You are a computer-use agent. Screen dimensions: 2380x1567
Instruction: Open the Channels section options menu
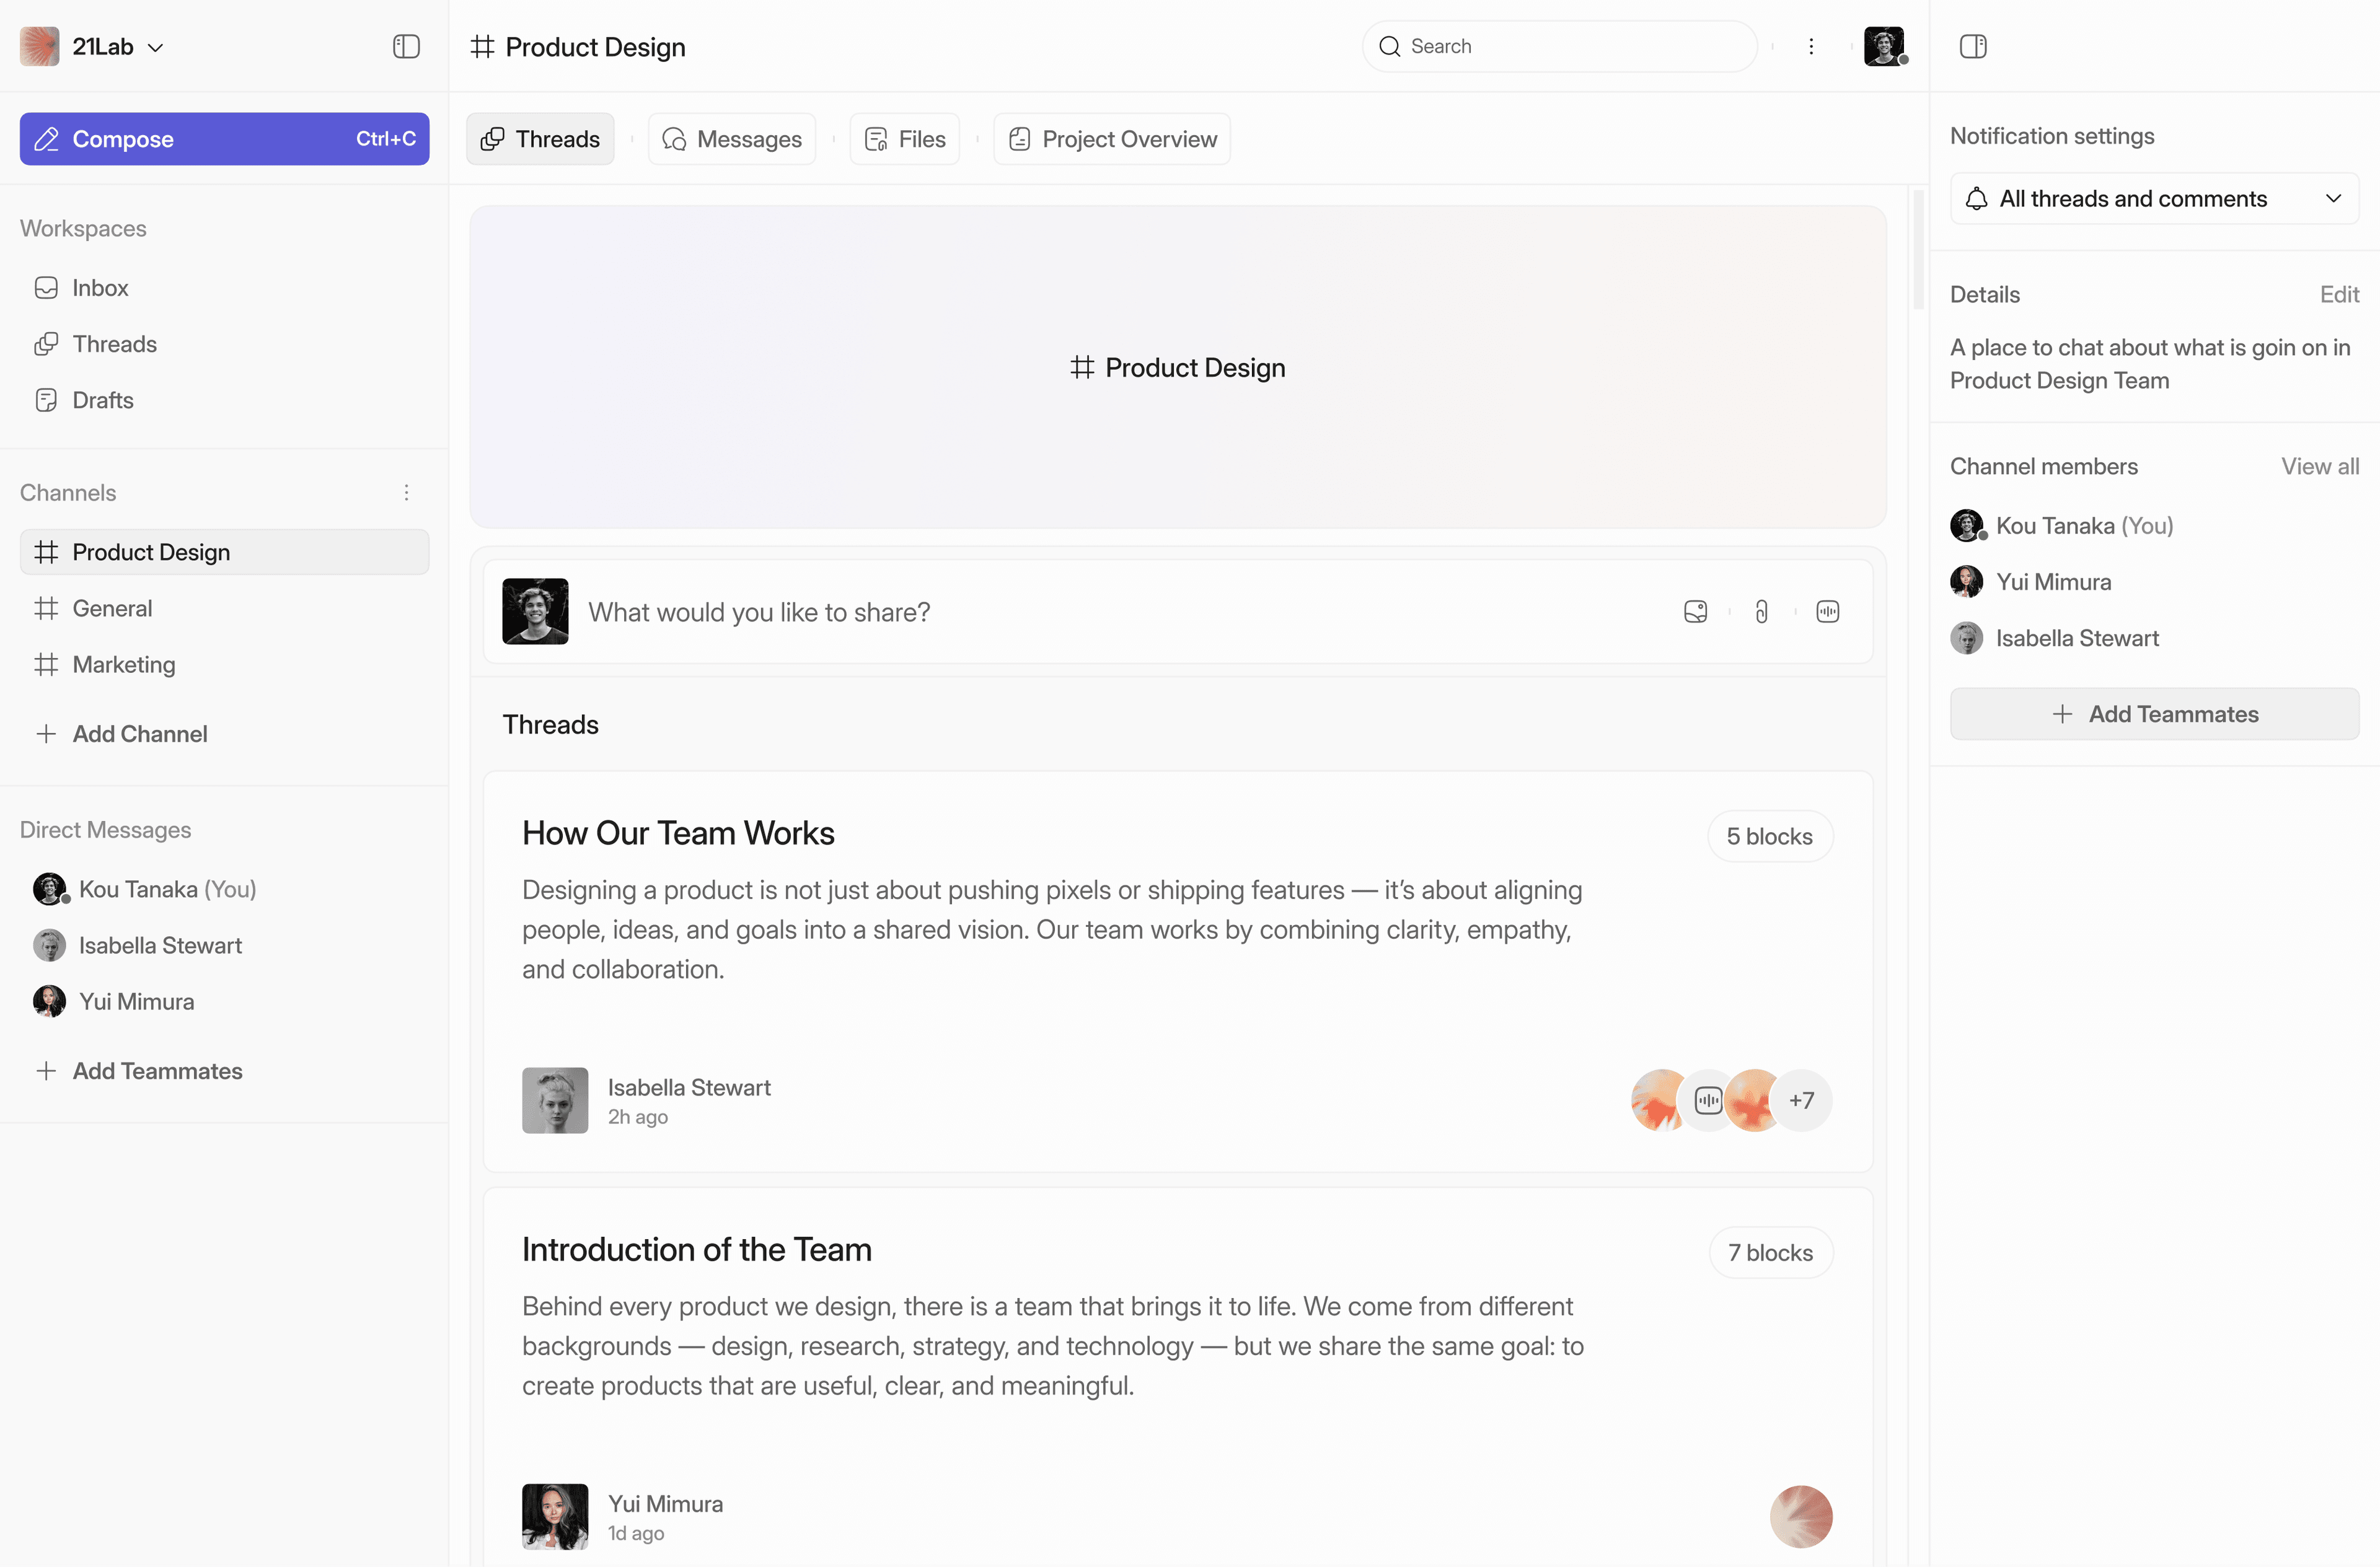point(406,493)
